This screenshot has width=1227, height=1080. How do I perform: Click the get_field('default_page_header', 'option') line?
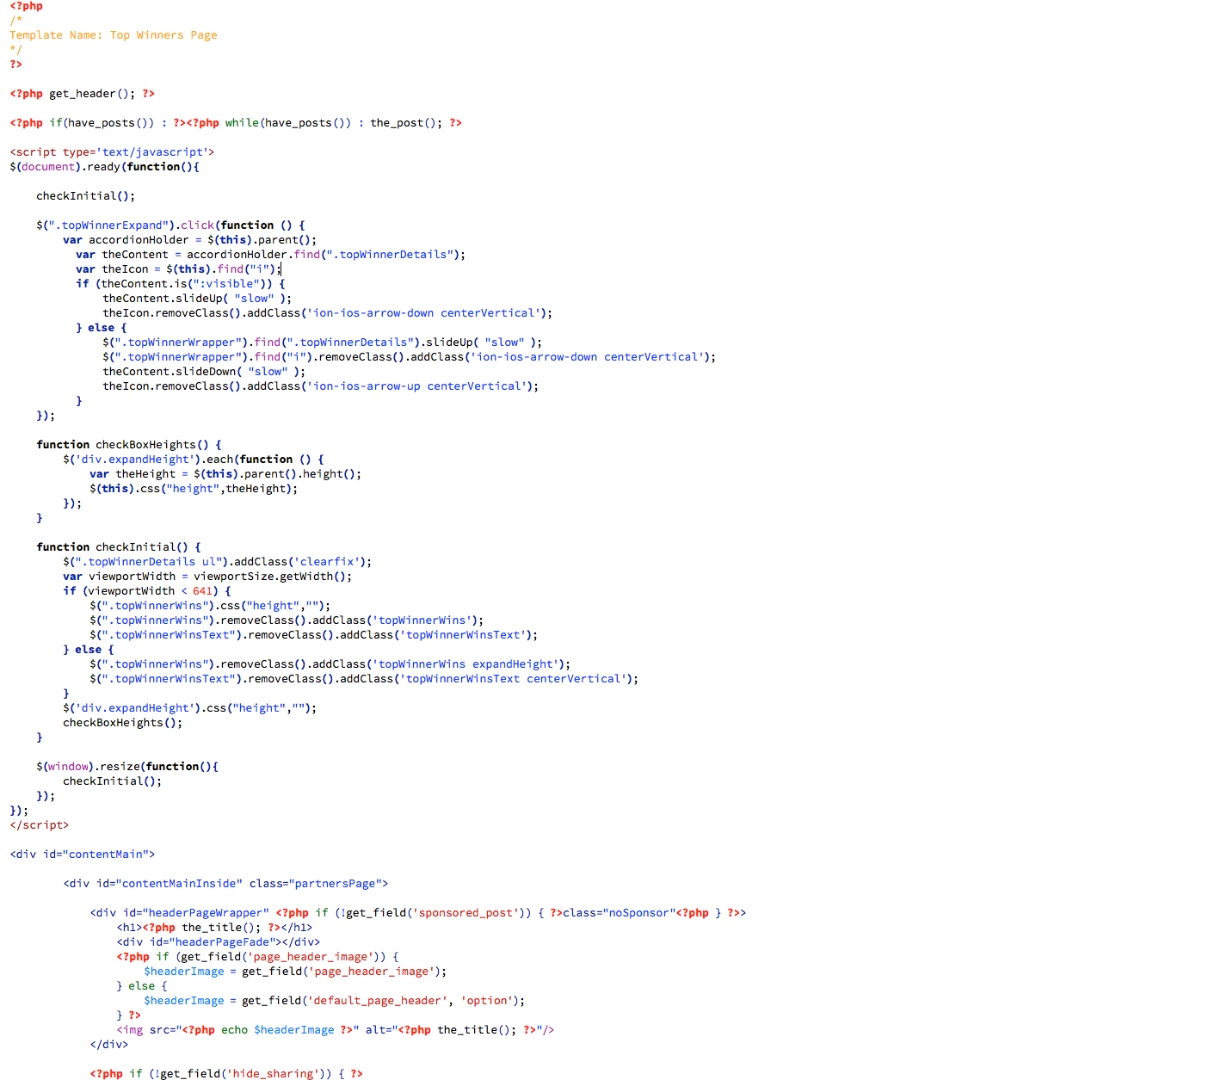[334, 1001]
